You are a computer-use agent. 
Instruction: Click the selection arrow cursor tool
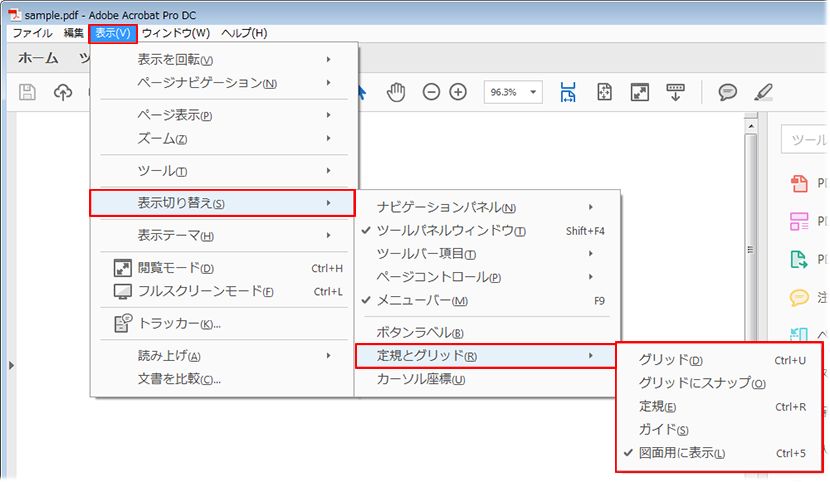click(362, 92)
